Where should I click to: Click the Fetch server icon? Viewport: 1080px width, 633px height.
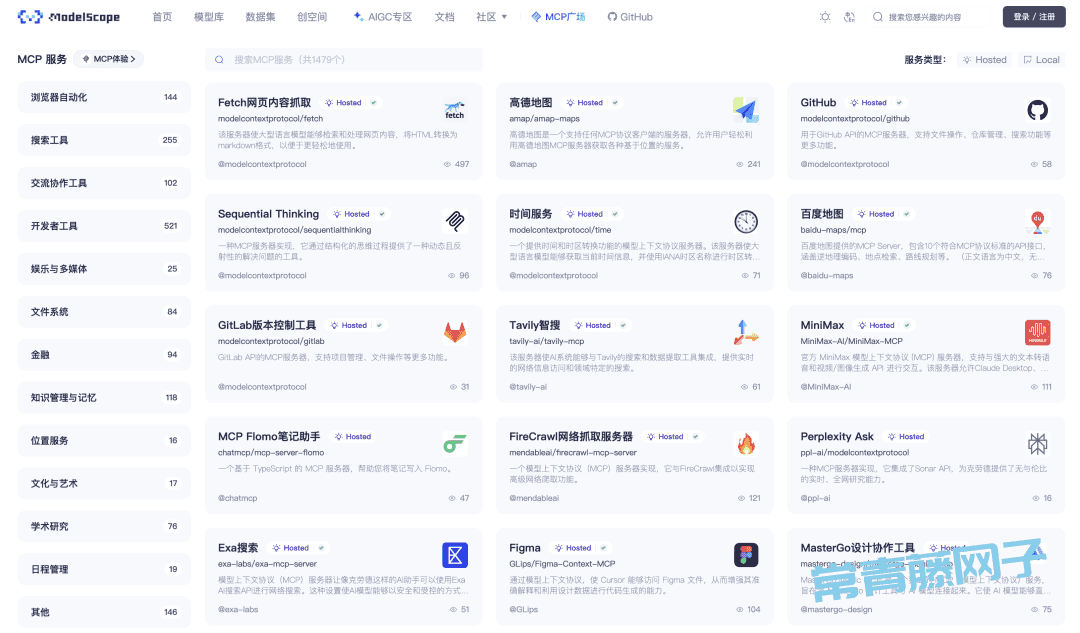(455, 110)
